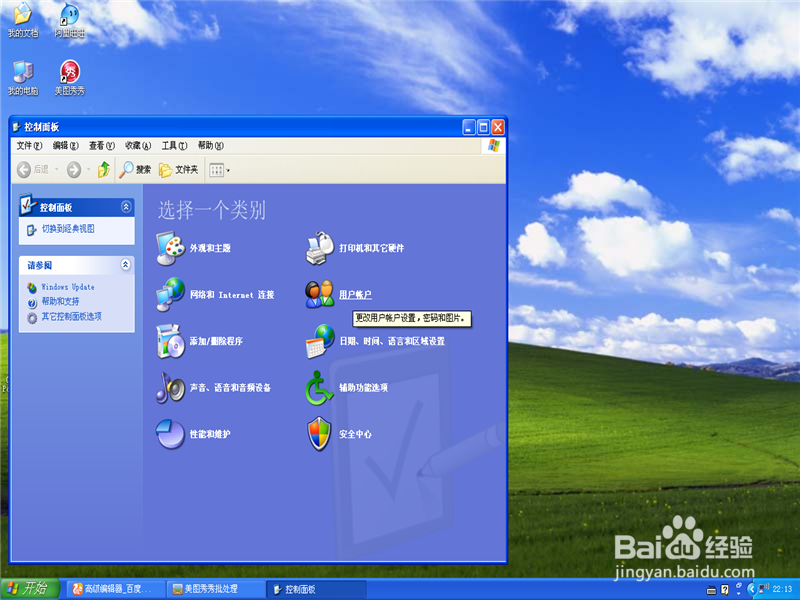Click the 添加/删除程序 text link
800x600 pixels.
point(216,341)
